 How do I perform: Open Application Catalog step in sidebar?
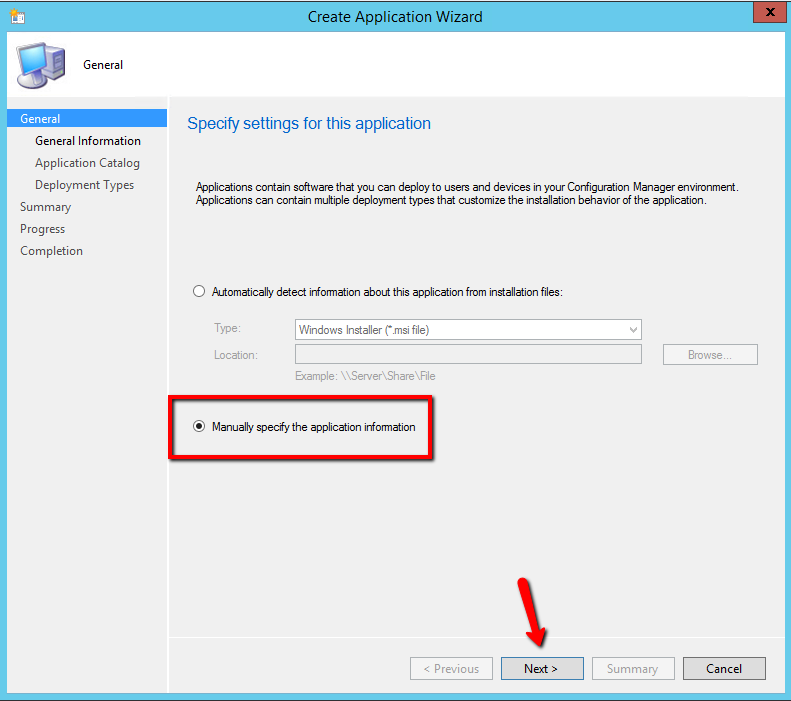[87, 163]
